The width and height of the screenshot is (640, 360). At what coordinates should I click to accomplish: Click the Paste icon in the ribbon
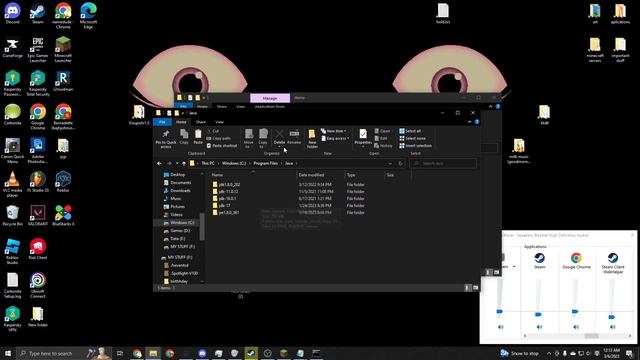198,134
